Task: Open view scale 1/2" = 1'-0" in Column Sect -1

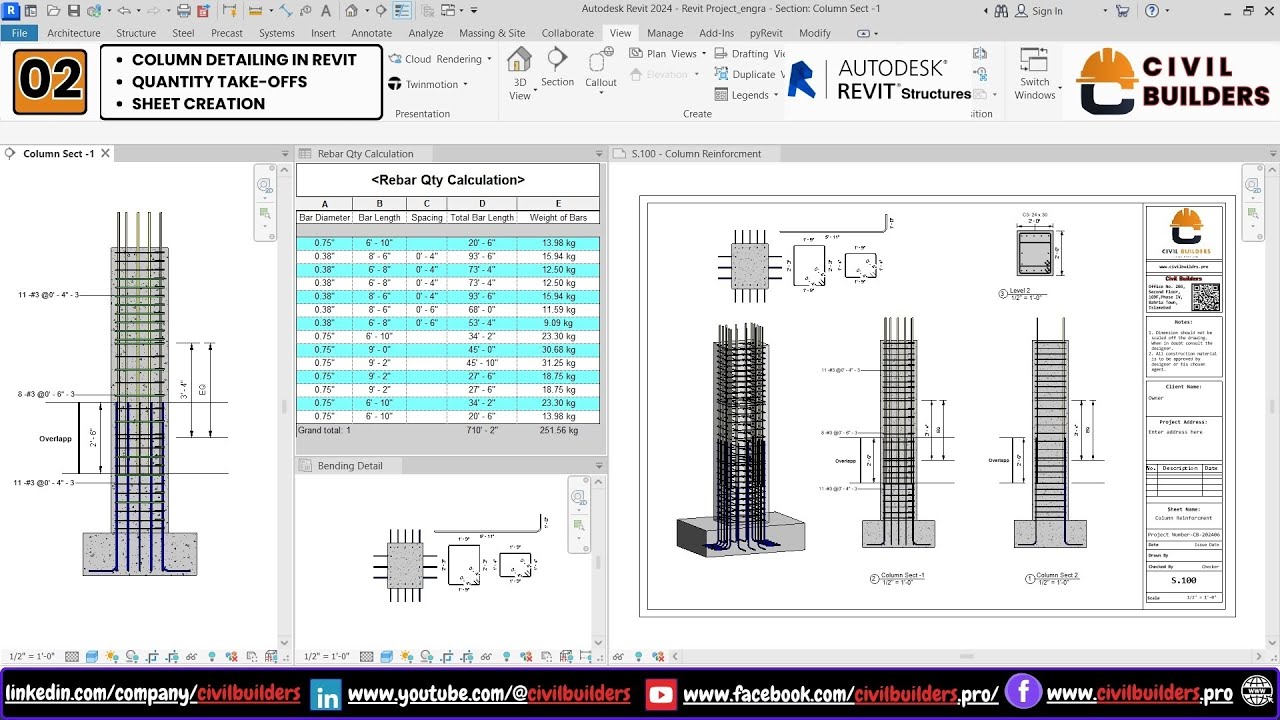Action: click(31, 656)
